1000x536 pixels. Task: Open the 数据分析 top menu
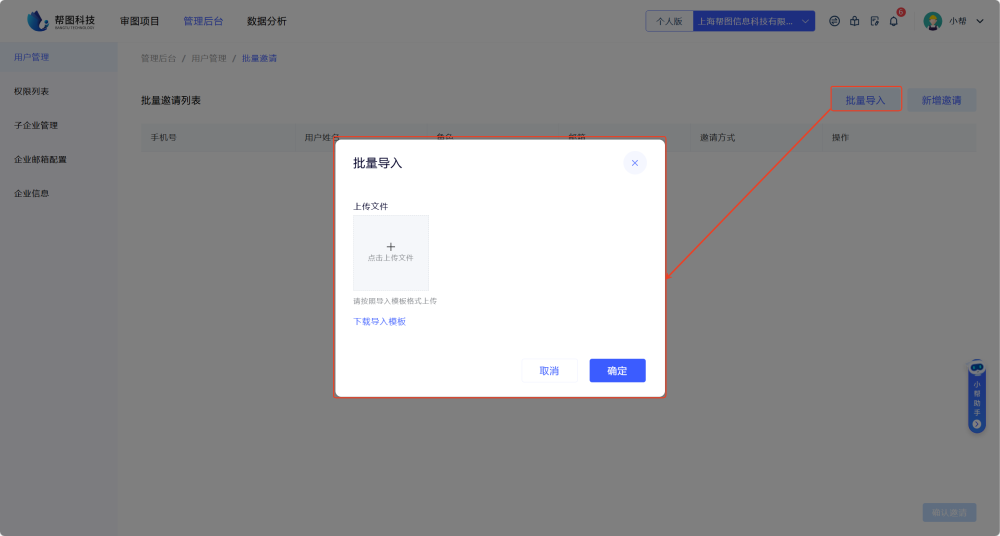click(266, 21)
